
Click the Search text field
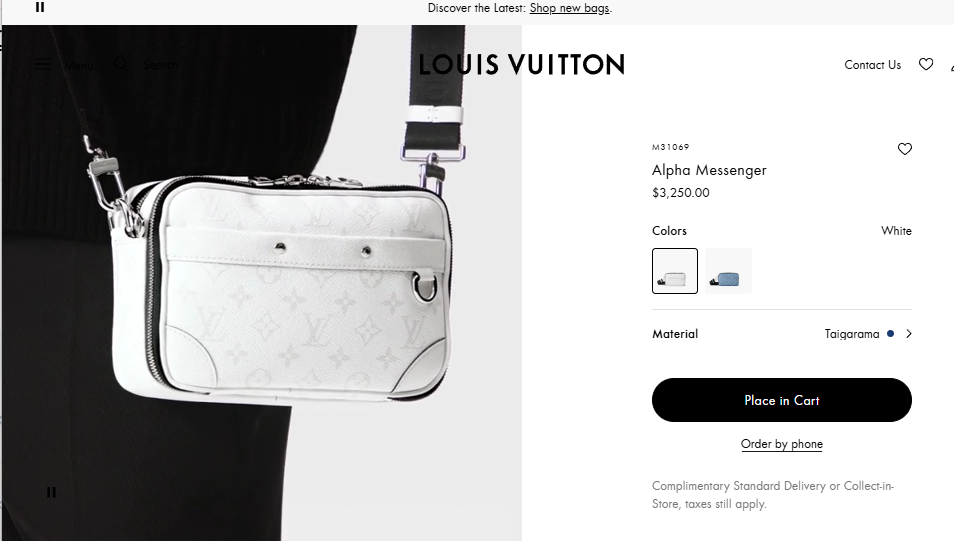(x=161, y=65)
